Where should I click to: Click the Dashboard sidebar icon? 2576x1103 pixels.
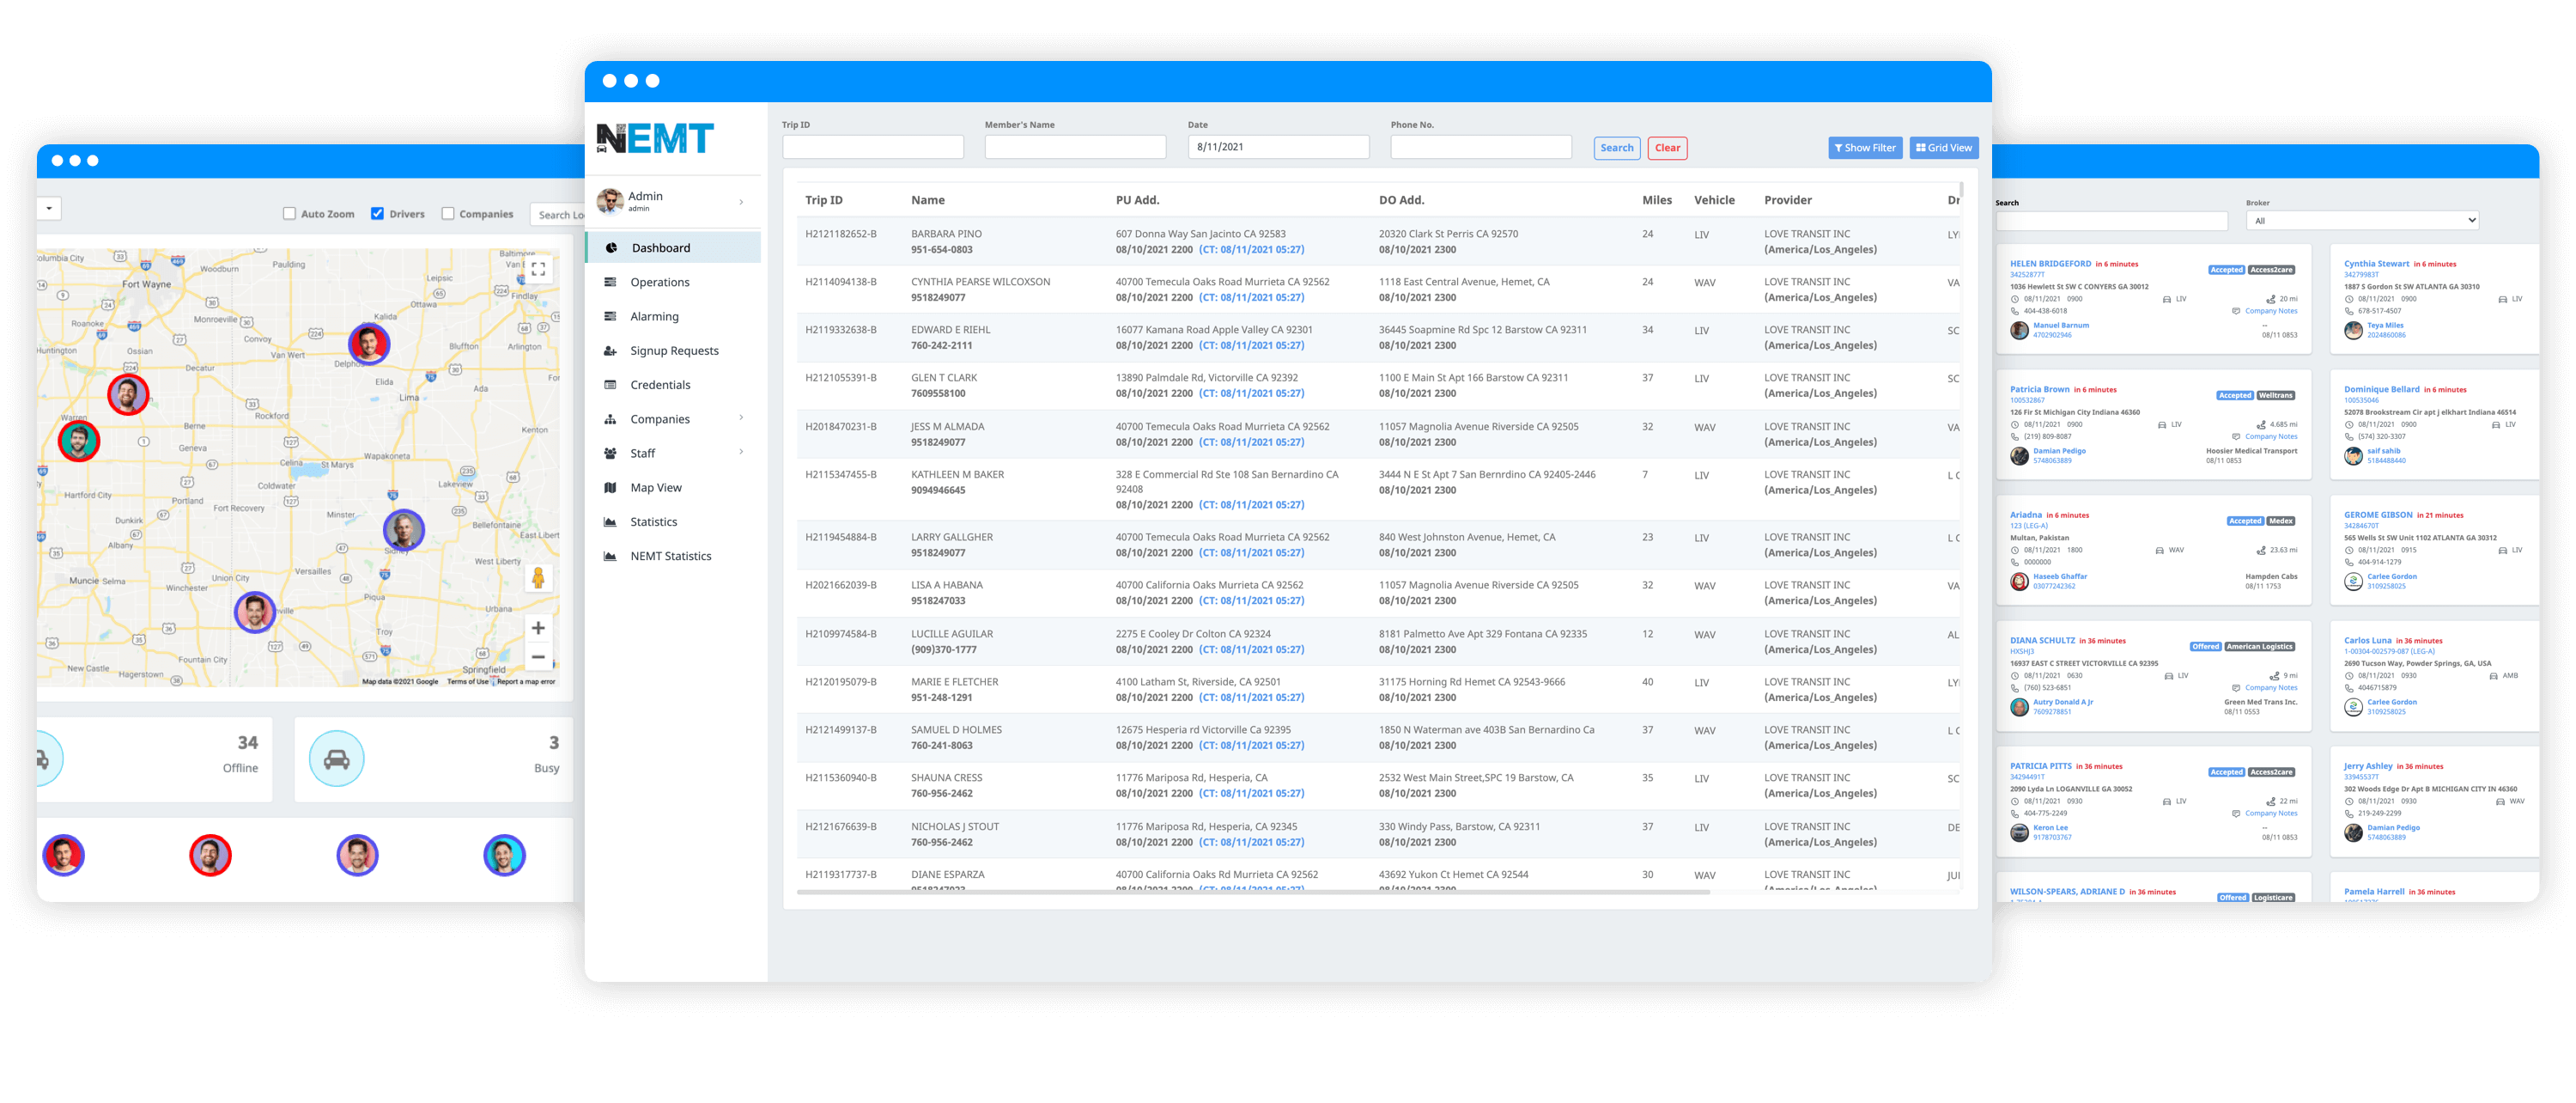coord(611,248)
